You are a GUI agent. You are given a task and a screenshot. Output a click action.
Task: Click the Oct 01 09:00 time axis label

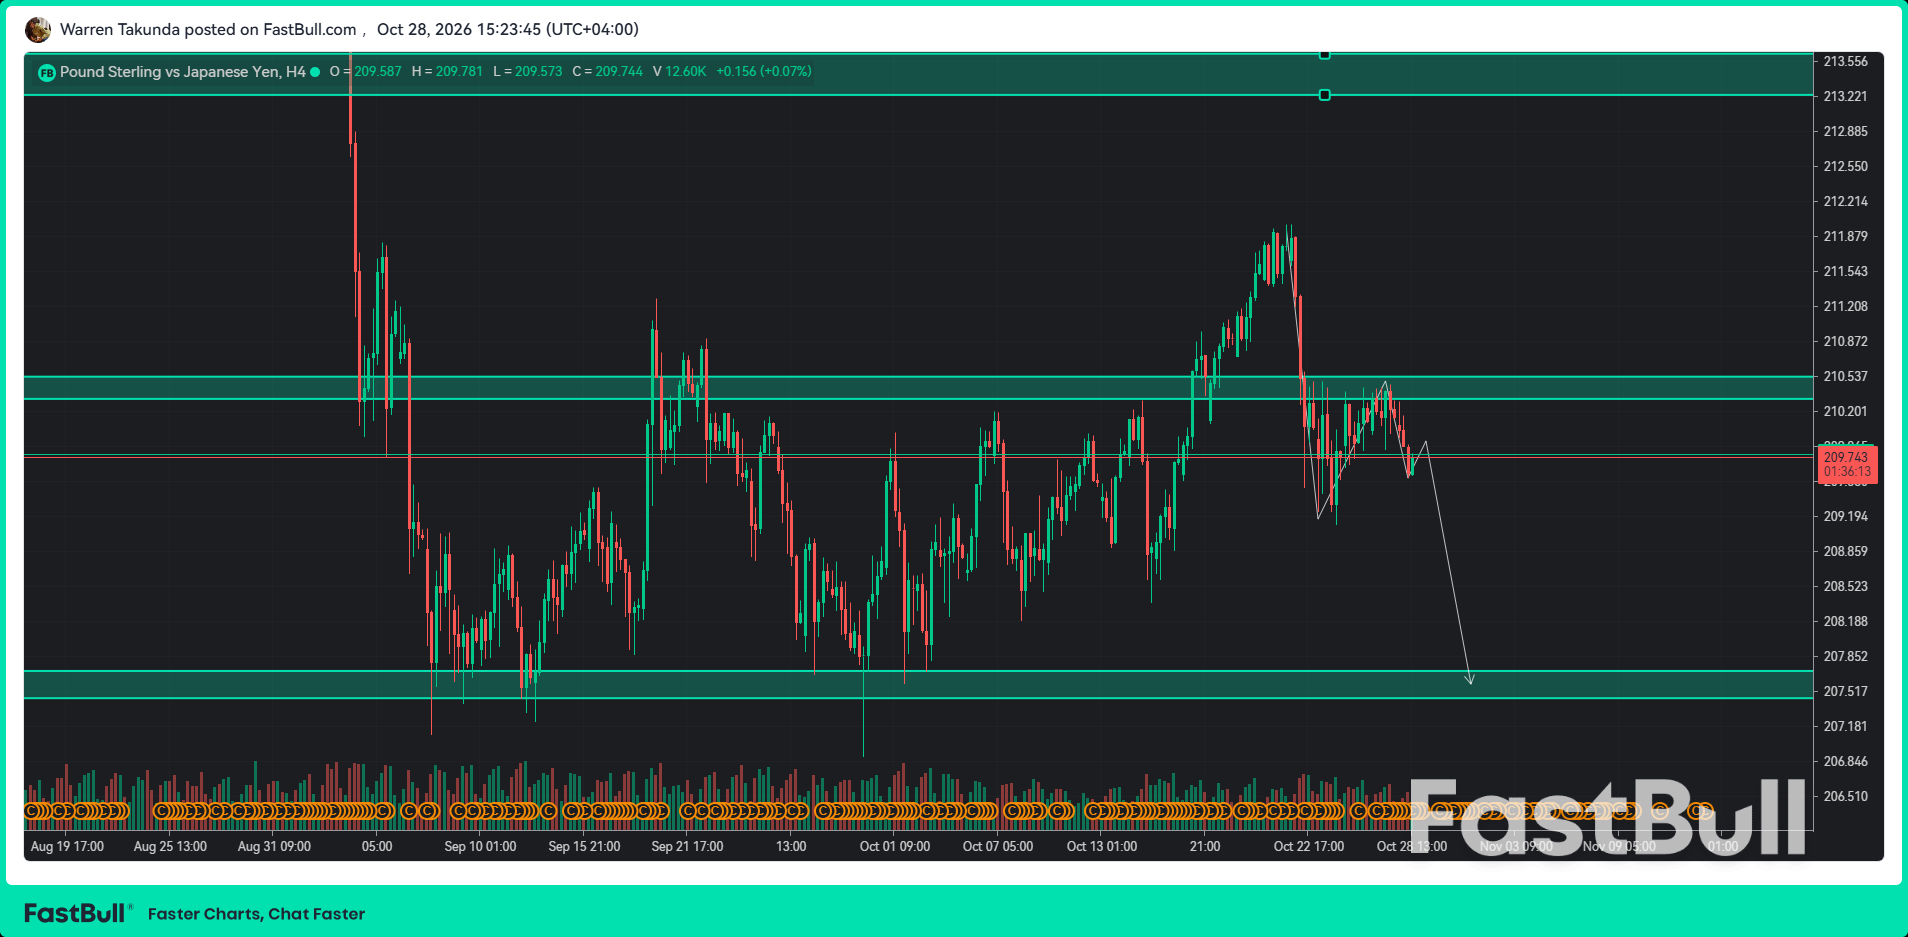coord(895,846)
